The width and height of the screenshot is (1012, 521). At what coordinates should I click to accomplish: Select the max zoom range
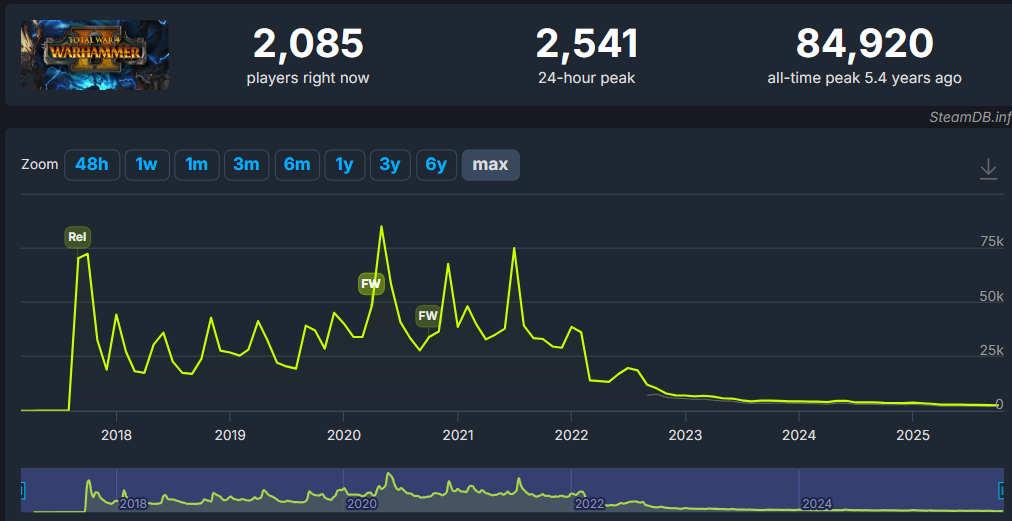click(491, 165)
